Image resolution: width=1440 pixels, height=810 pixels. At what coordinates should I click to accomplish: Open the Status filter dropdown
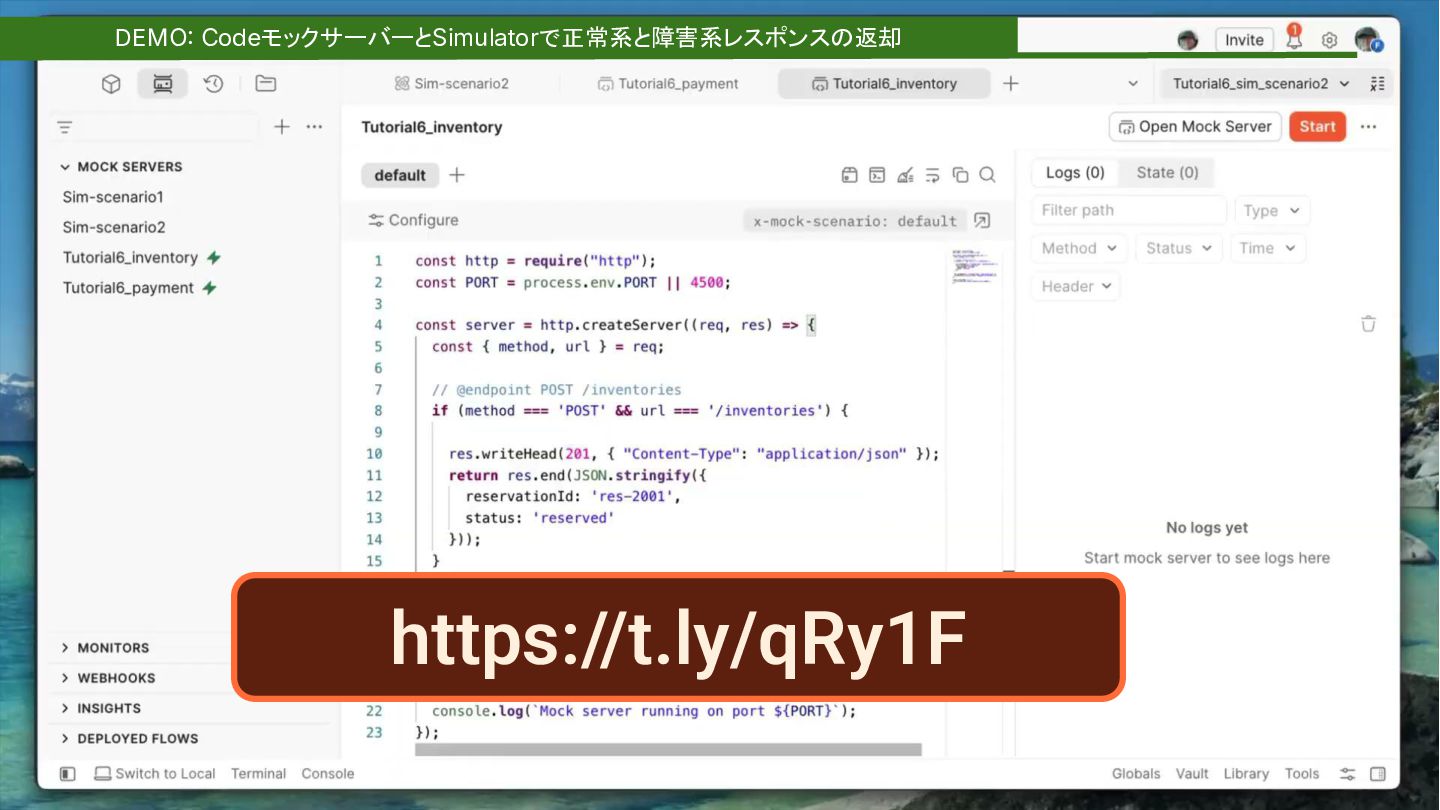1179,248
